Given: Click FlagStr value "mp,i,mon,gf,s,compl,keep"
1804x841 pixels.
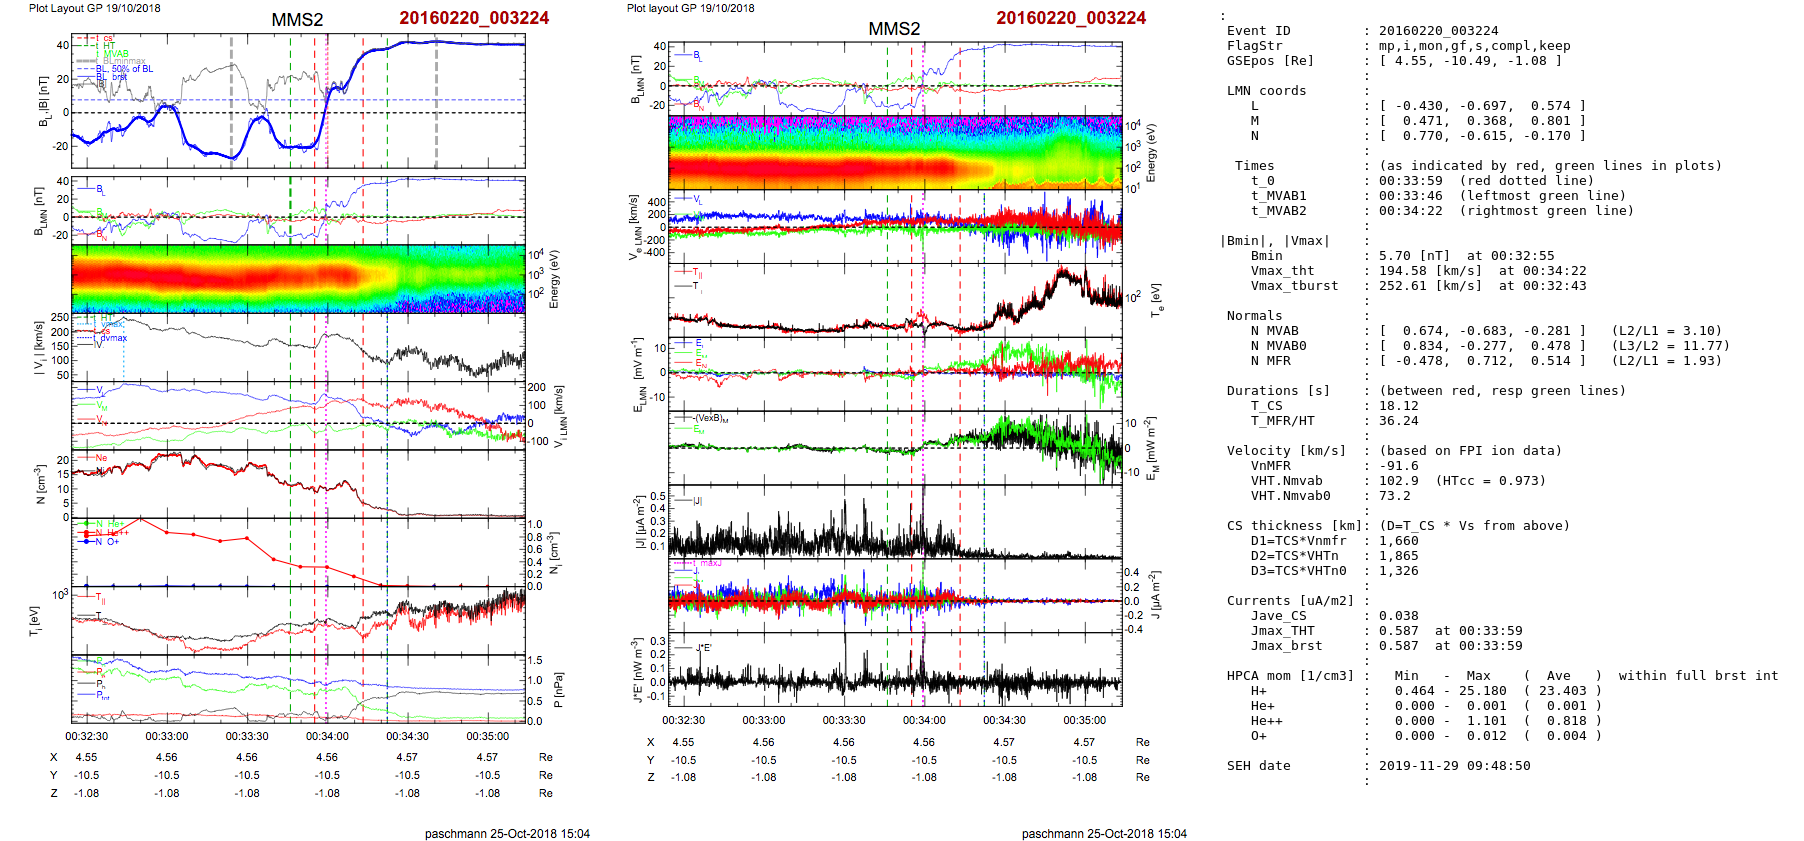Looking at the screenshot, I should pos(1474,46).
